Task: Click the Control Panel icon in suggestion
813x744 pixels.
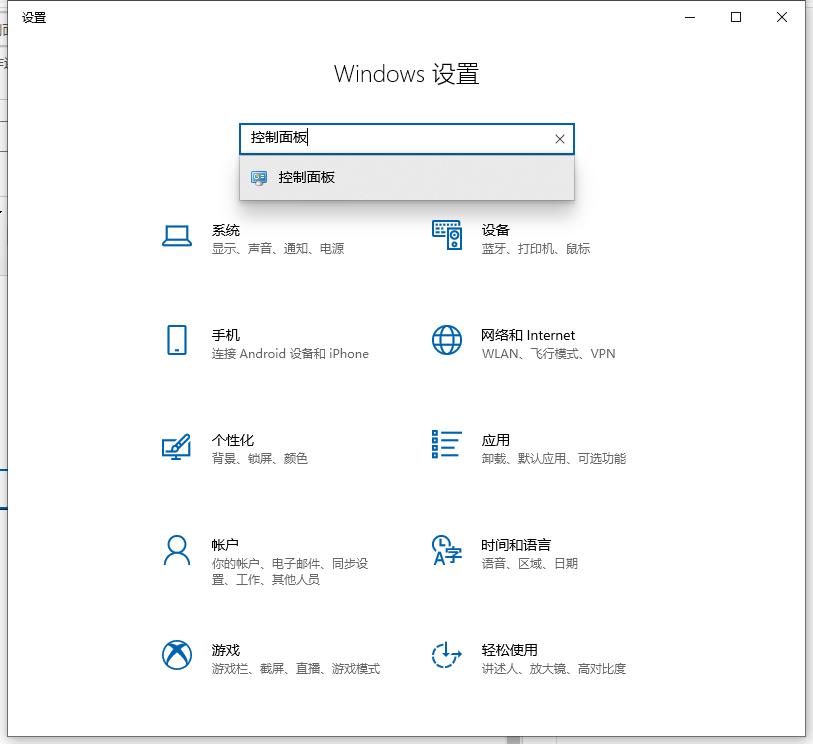Action: [x=259, y=177]
